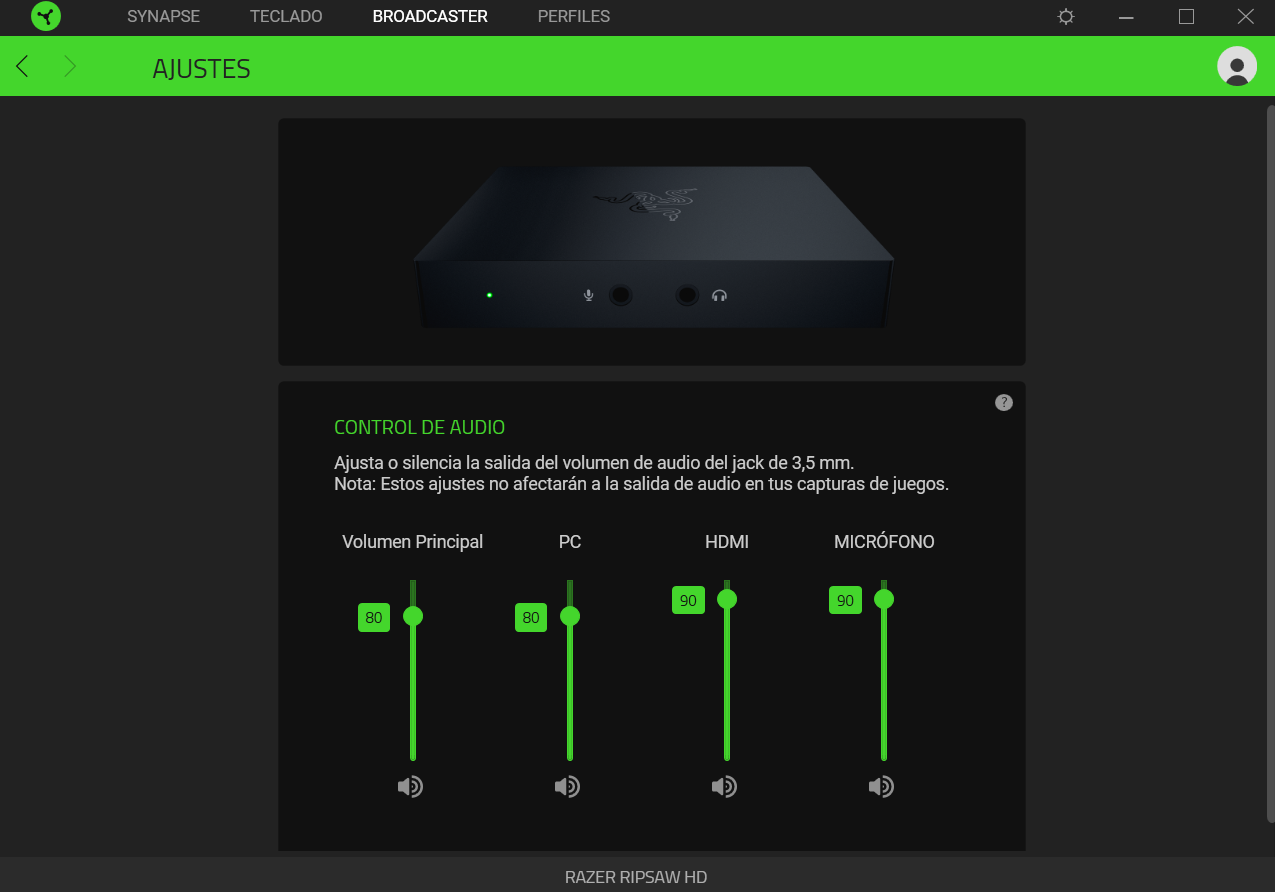The height and width of the screenshot is (892, 1275).
Task: Click the Volumen Principal slider handle
Action: (413, 616)
